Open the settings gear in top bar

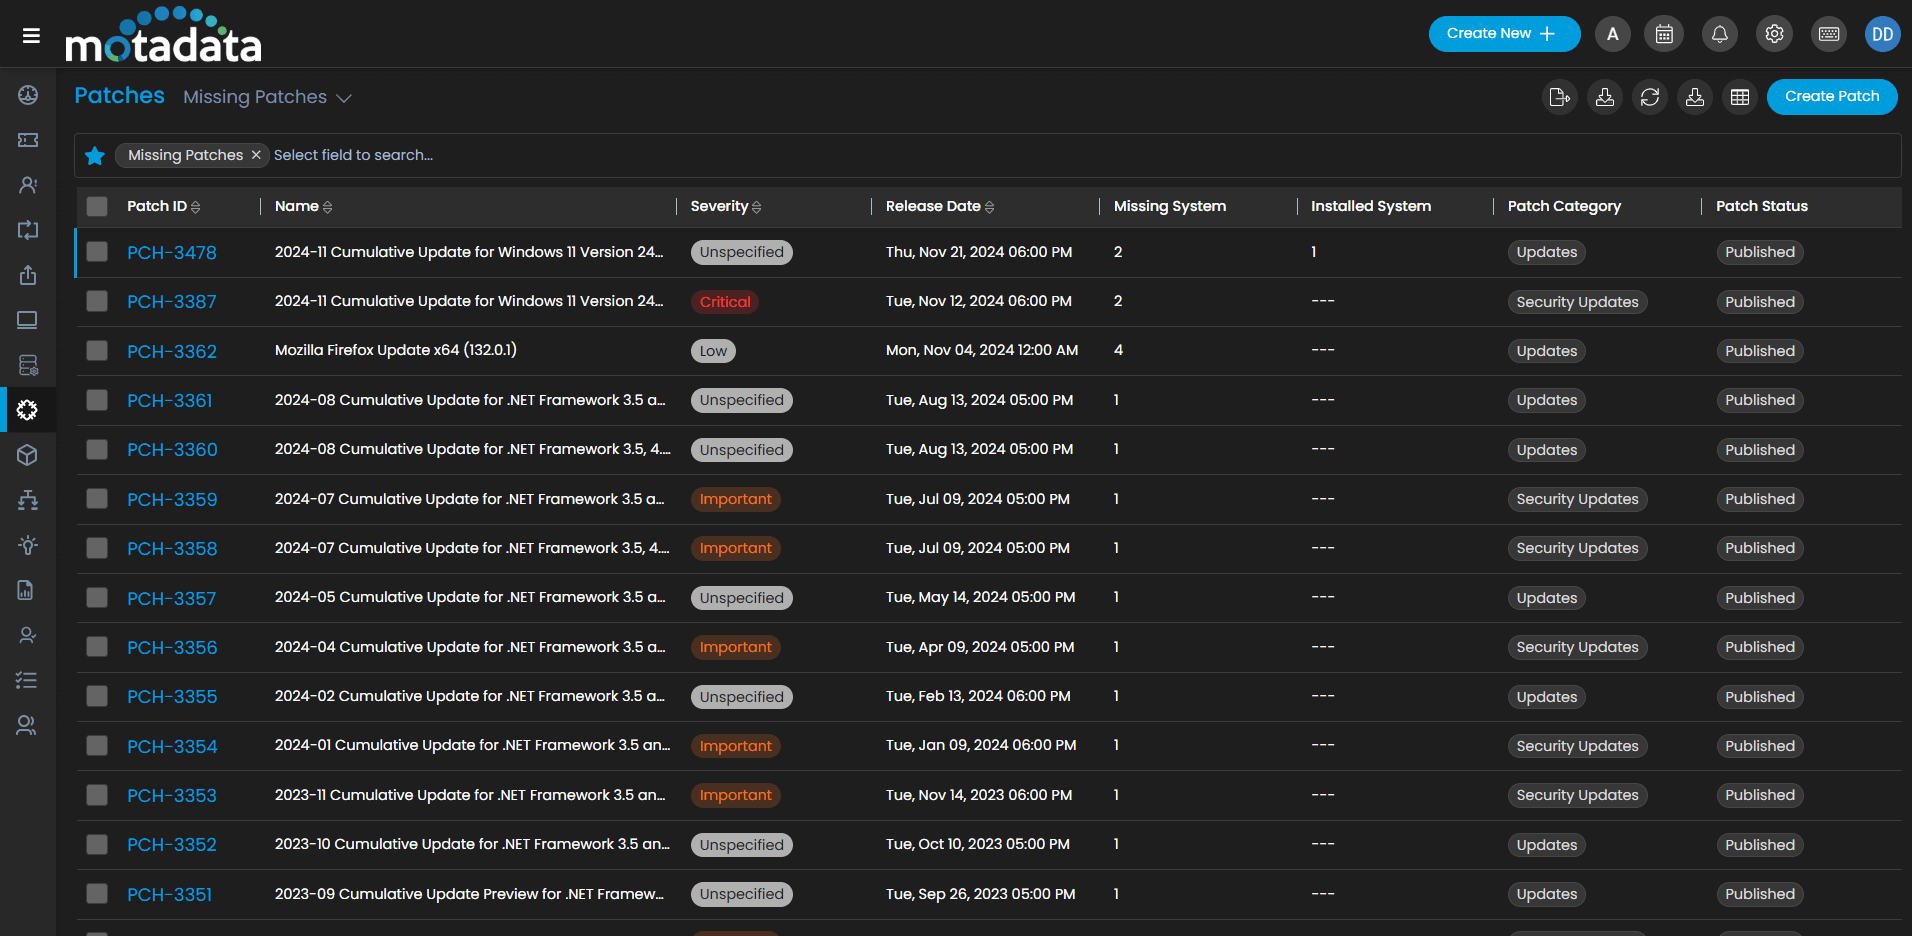[1774, 34]
